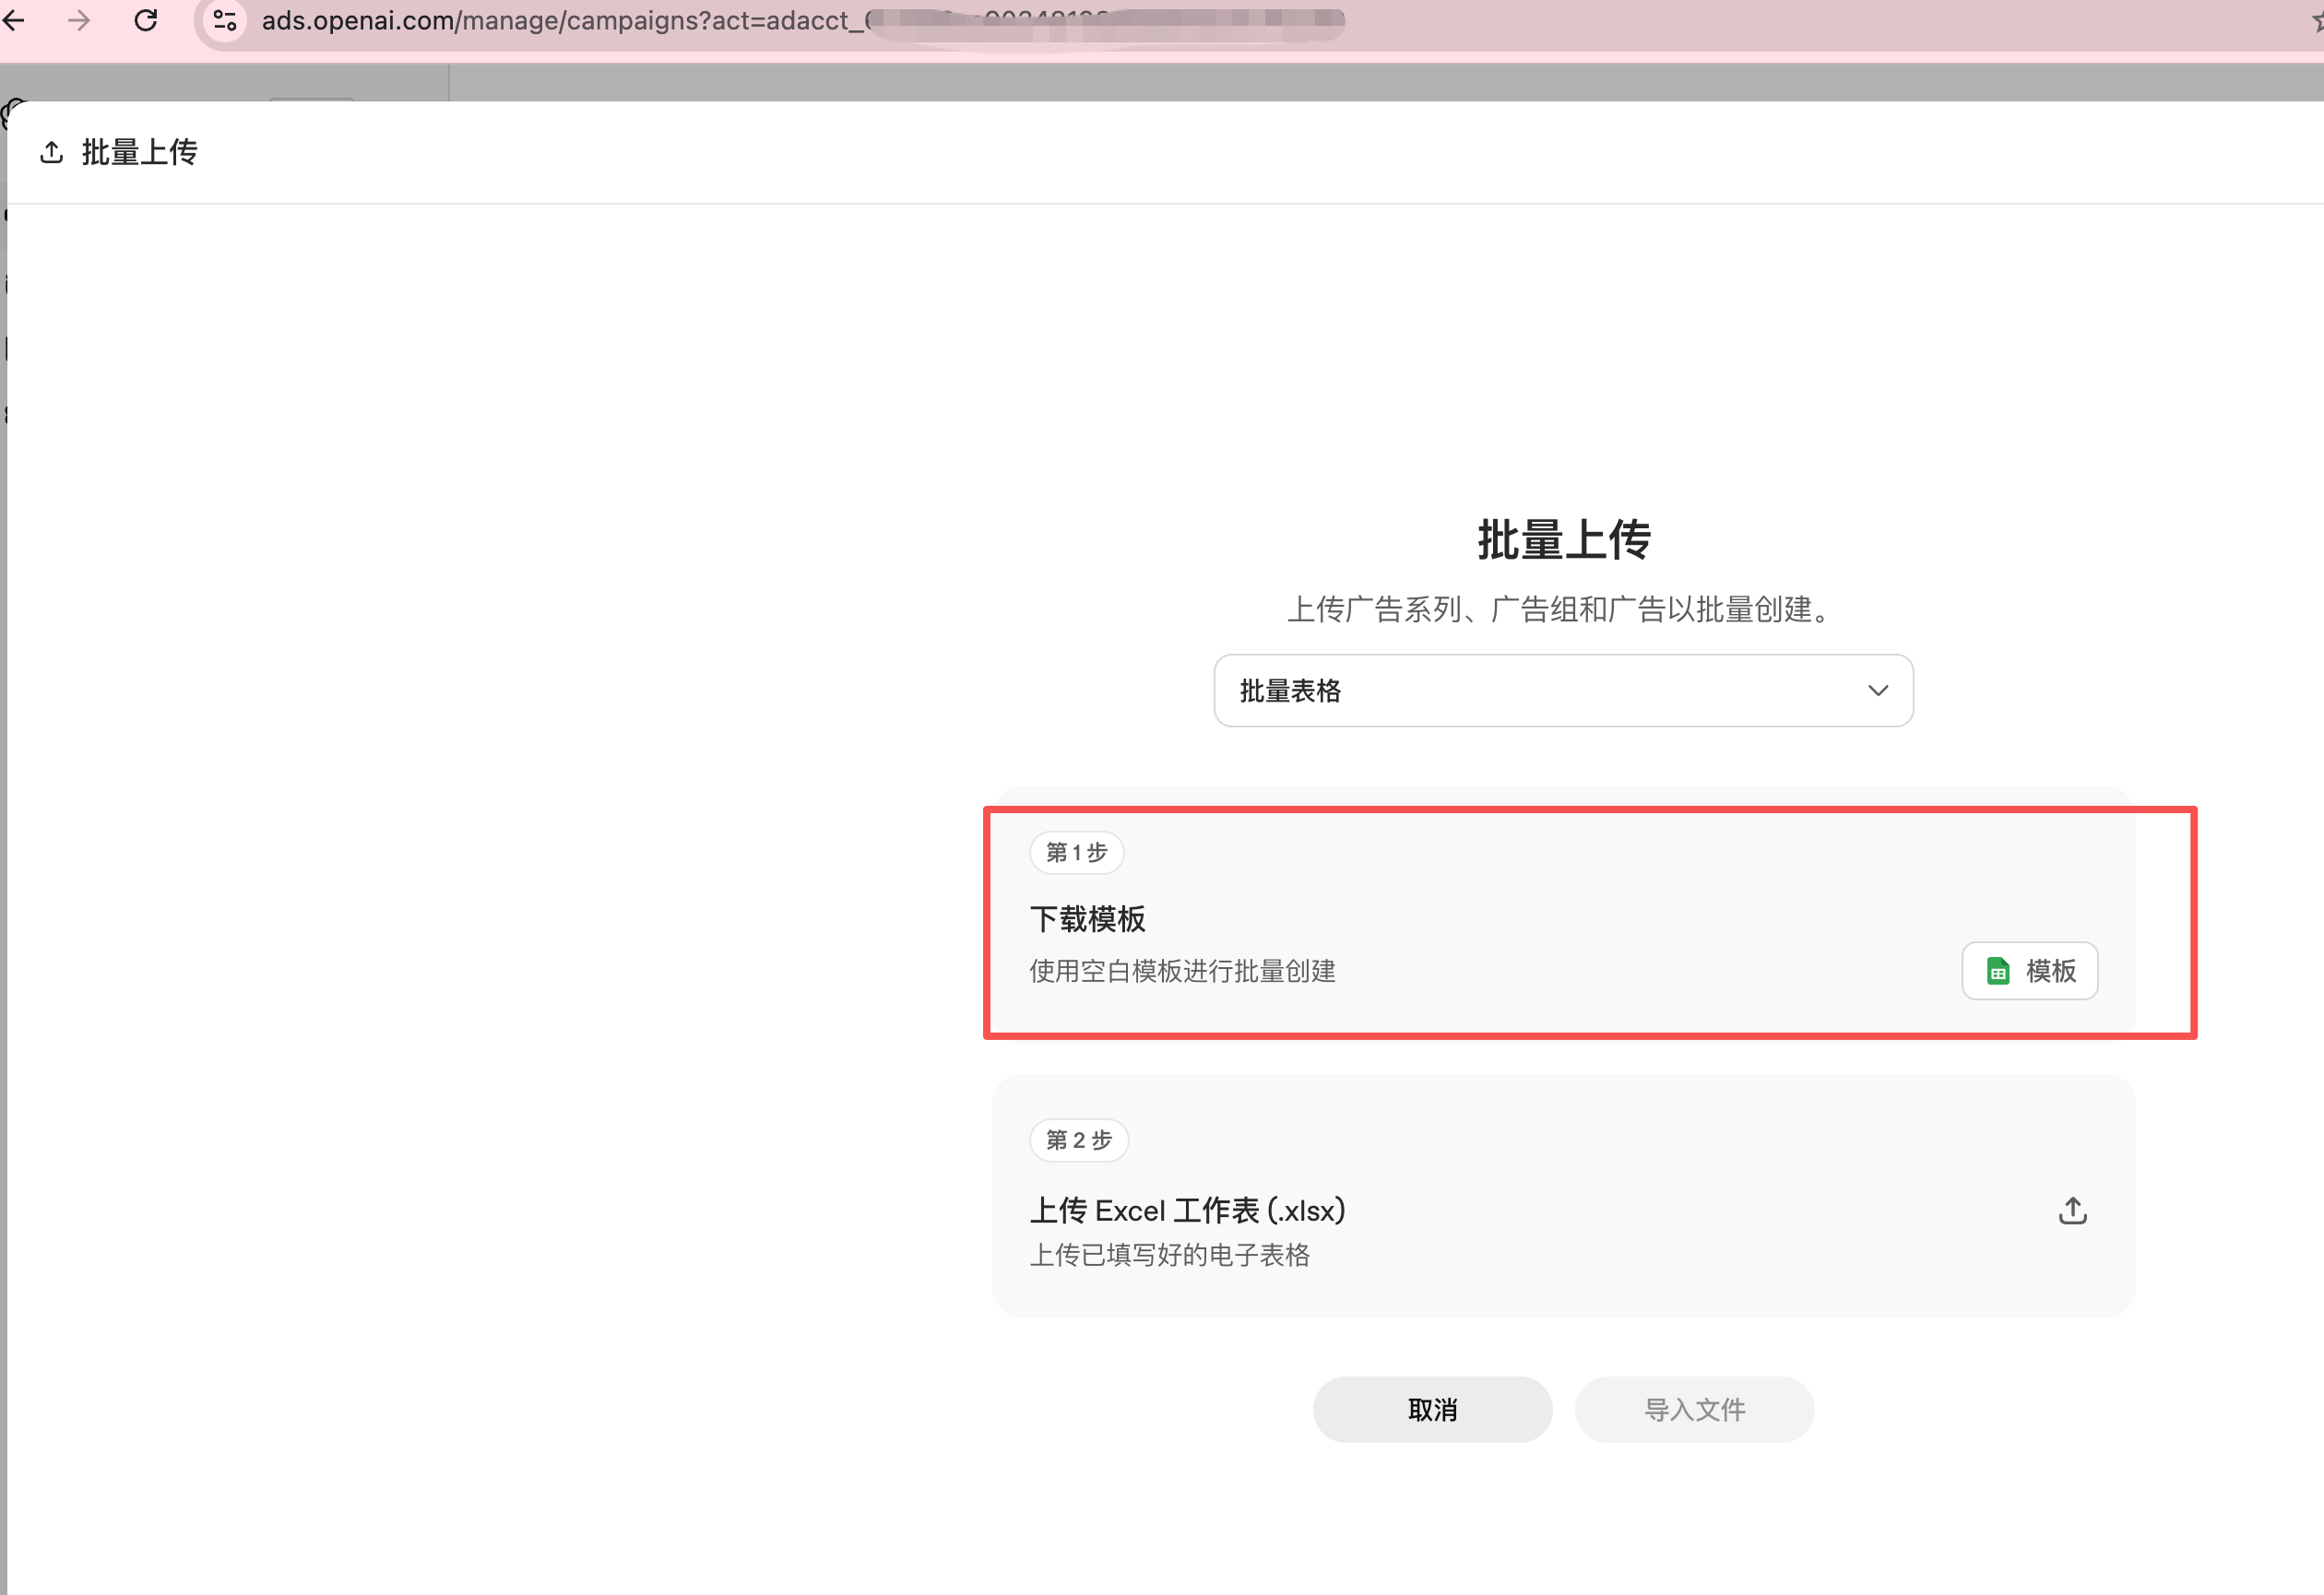Click the 批量上传 header title
2324x1595 pixels.
[139, 152]
